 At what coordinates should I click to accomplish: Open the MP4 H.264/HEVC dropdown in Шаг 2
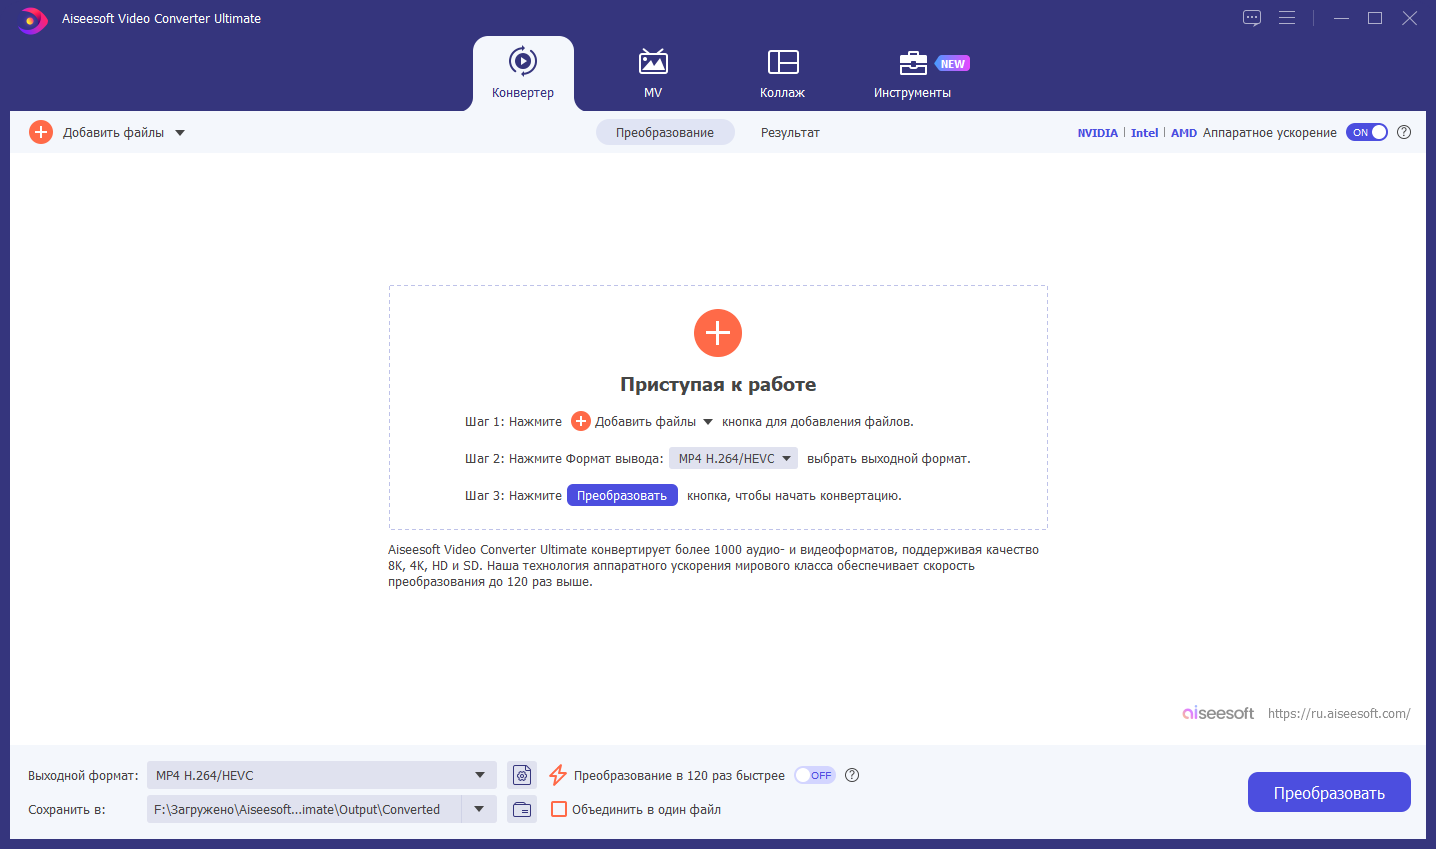[733, 458]
